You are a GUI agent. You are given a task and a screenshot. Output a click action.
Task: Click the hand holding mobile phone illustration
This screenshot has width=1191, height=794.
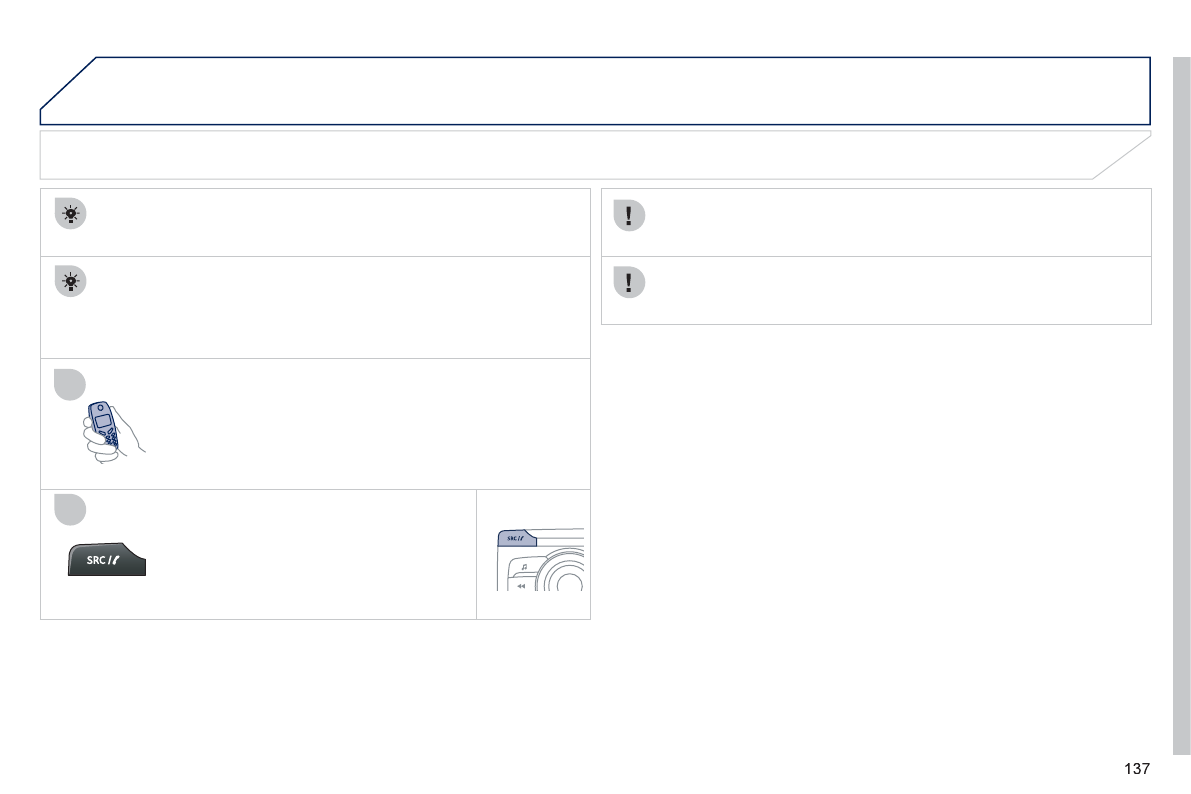tap(112, 431)
